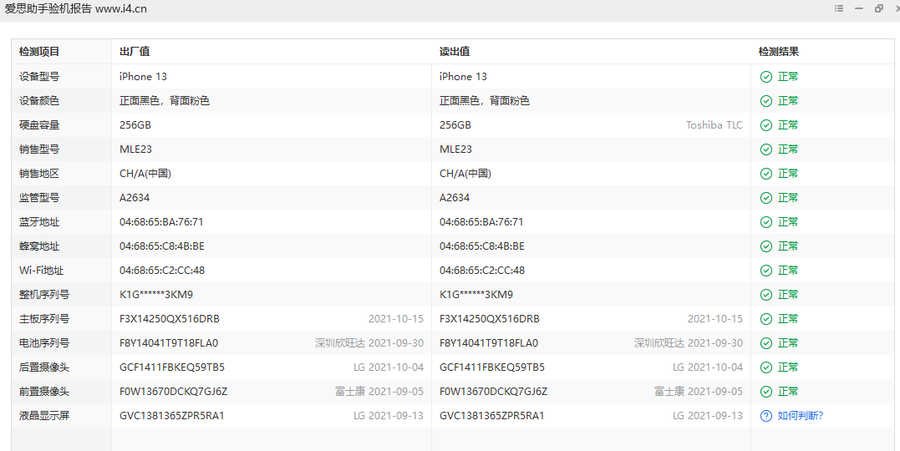This screenshot has width=900, height=451.
Task: Select the 主板序列号 row label
Action: pyautogui.click(x=44, y=318)
